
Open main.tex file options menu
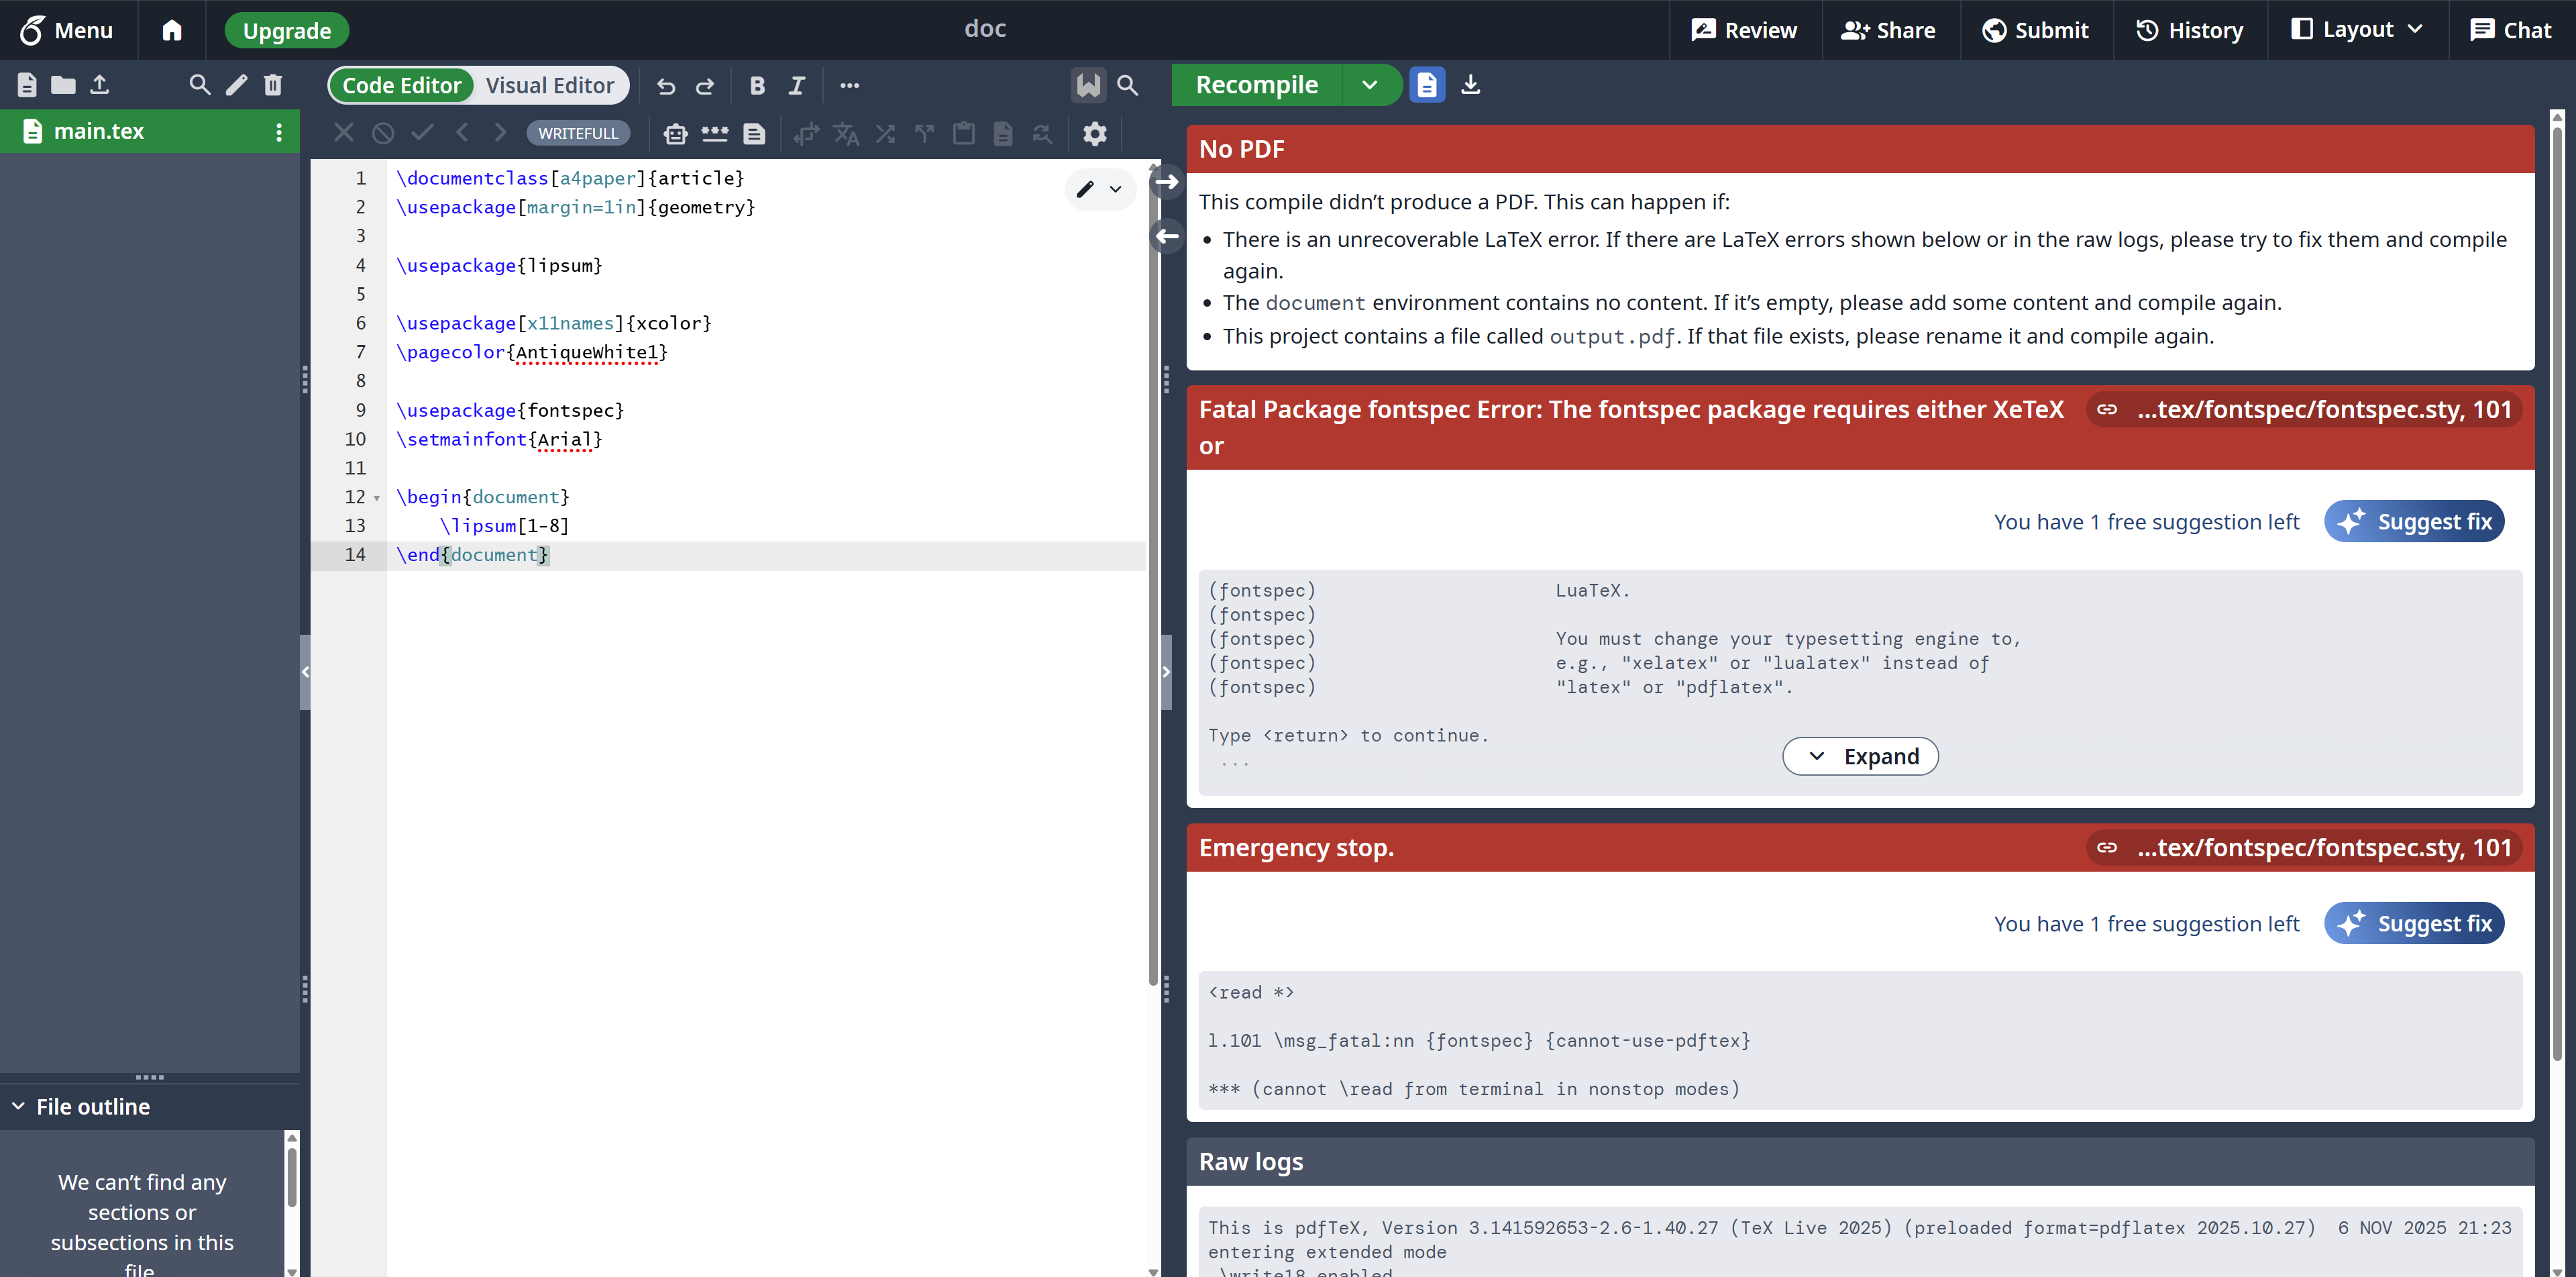click(x=279, y=131)
